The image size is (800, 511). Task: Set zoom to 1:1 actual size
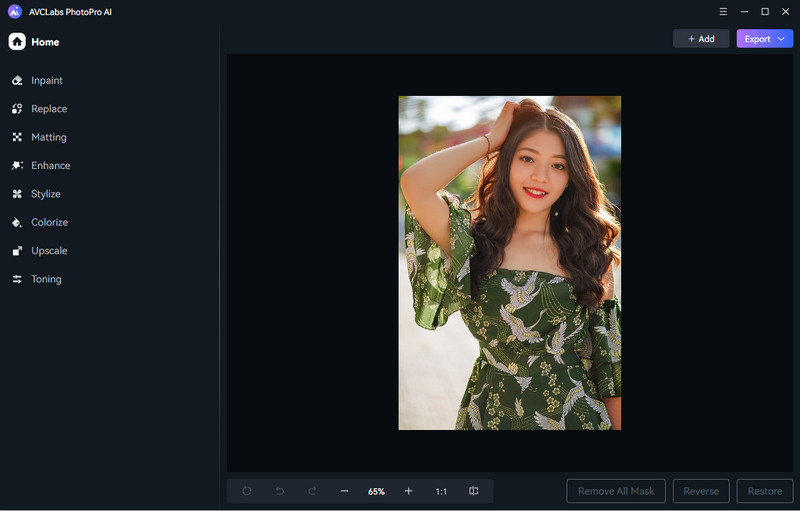(441, 492)
